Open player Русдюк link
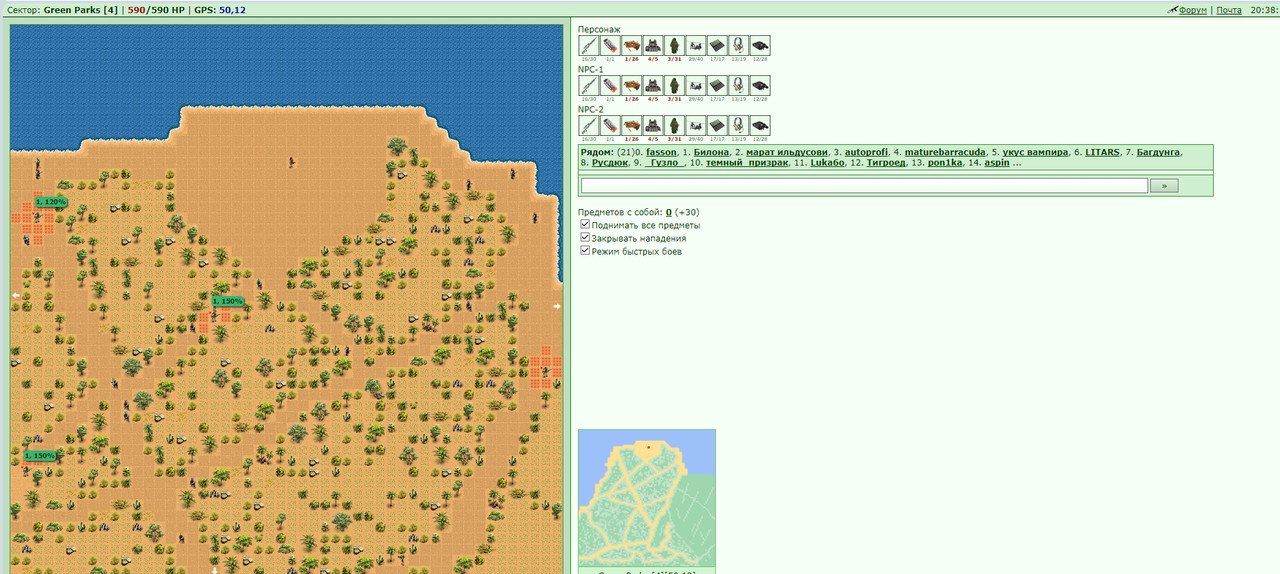The width and height of the screenshot is (1280, 574). point(610,162)
